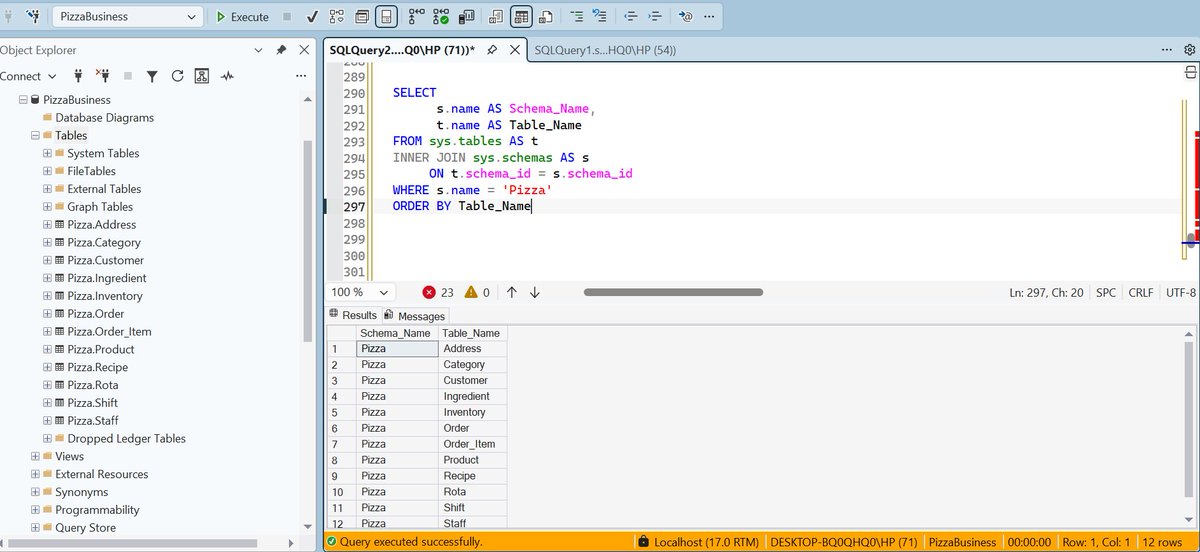Click Comment out selected lines icon

tap(576, 17)
